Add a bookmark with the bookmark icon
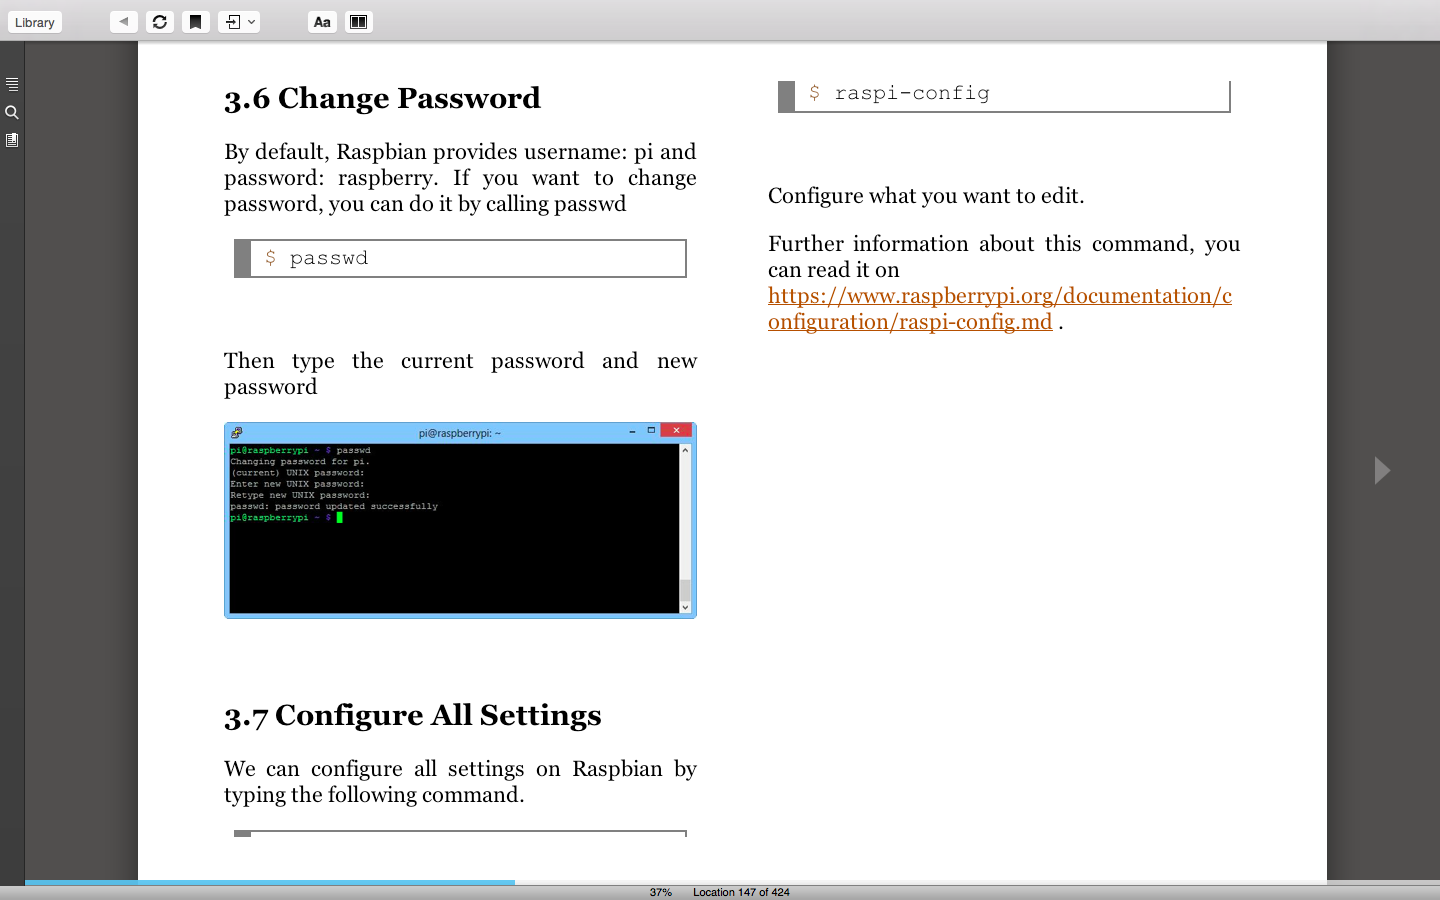The width and height of the screenshot is (1440, 900). [x=196, y=22]
